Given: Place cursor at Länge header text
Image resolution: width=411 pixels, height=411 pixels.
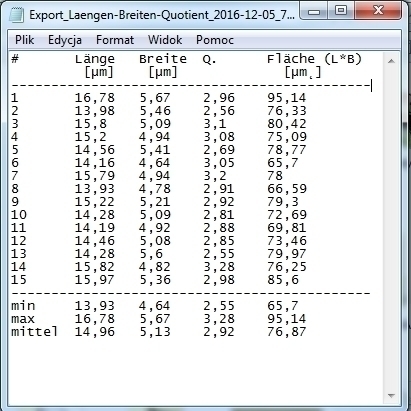Looking at the screenshot, I should tap(95, 59).
